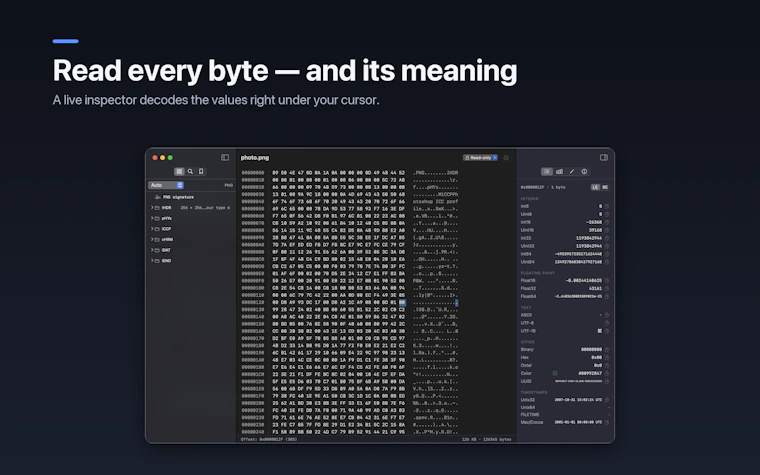Copy the Float64 value
The image size is (760, 475).
[607, 297]
